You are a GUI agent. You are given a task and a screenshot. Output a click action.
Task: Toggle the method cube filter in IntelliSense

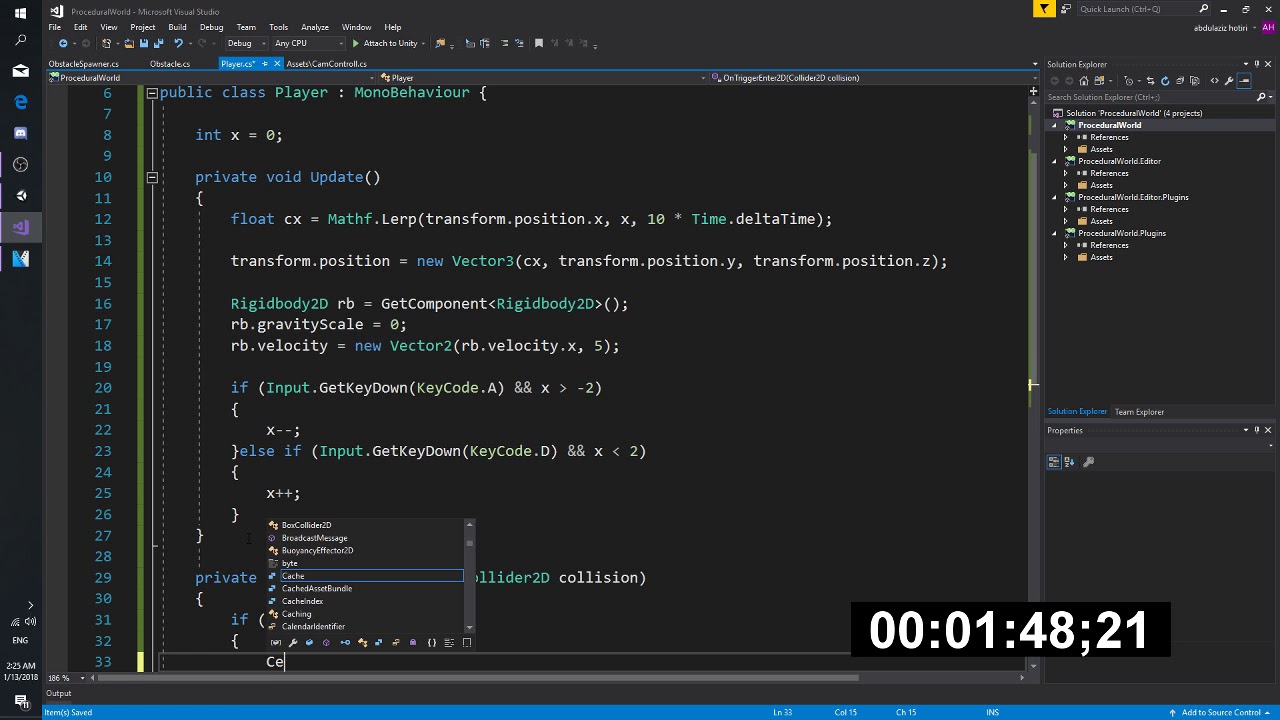(326, 642)
